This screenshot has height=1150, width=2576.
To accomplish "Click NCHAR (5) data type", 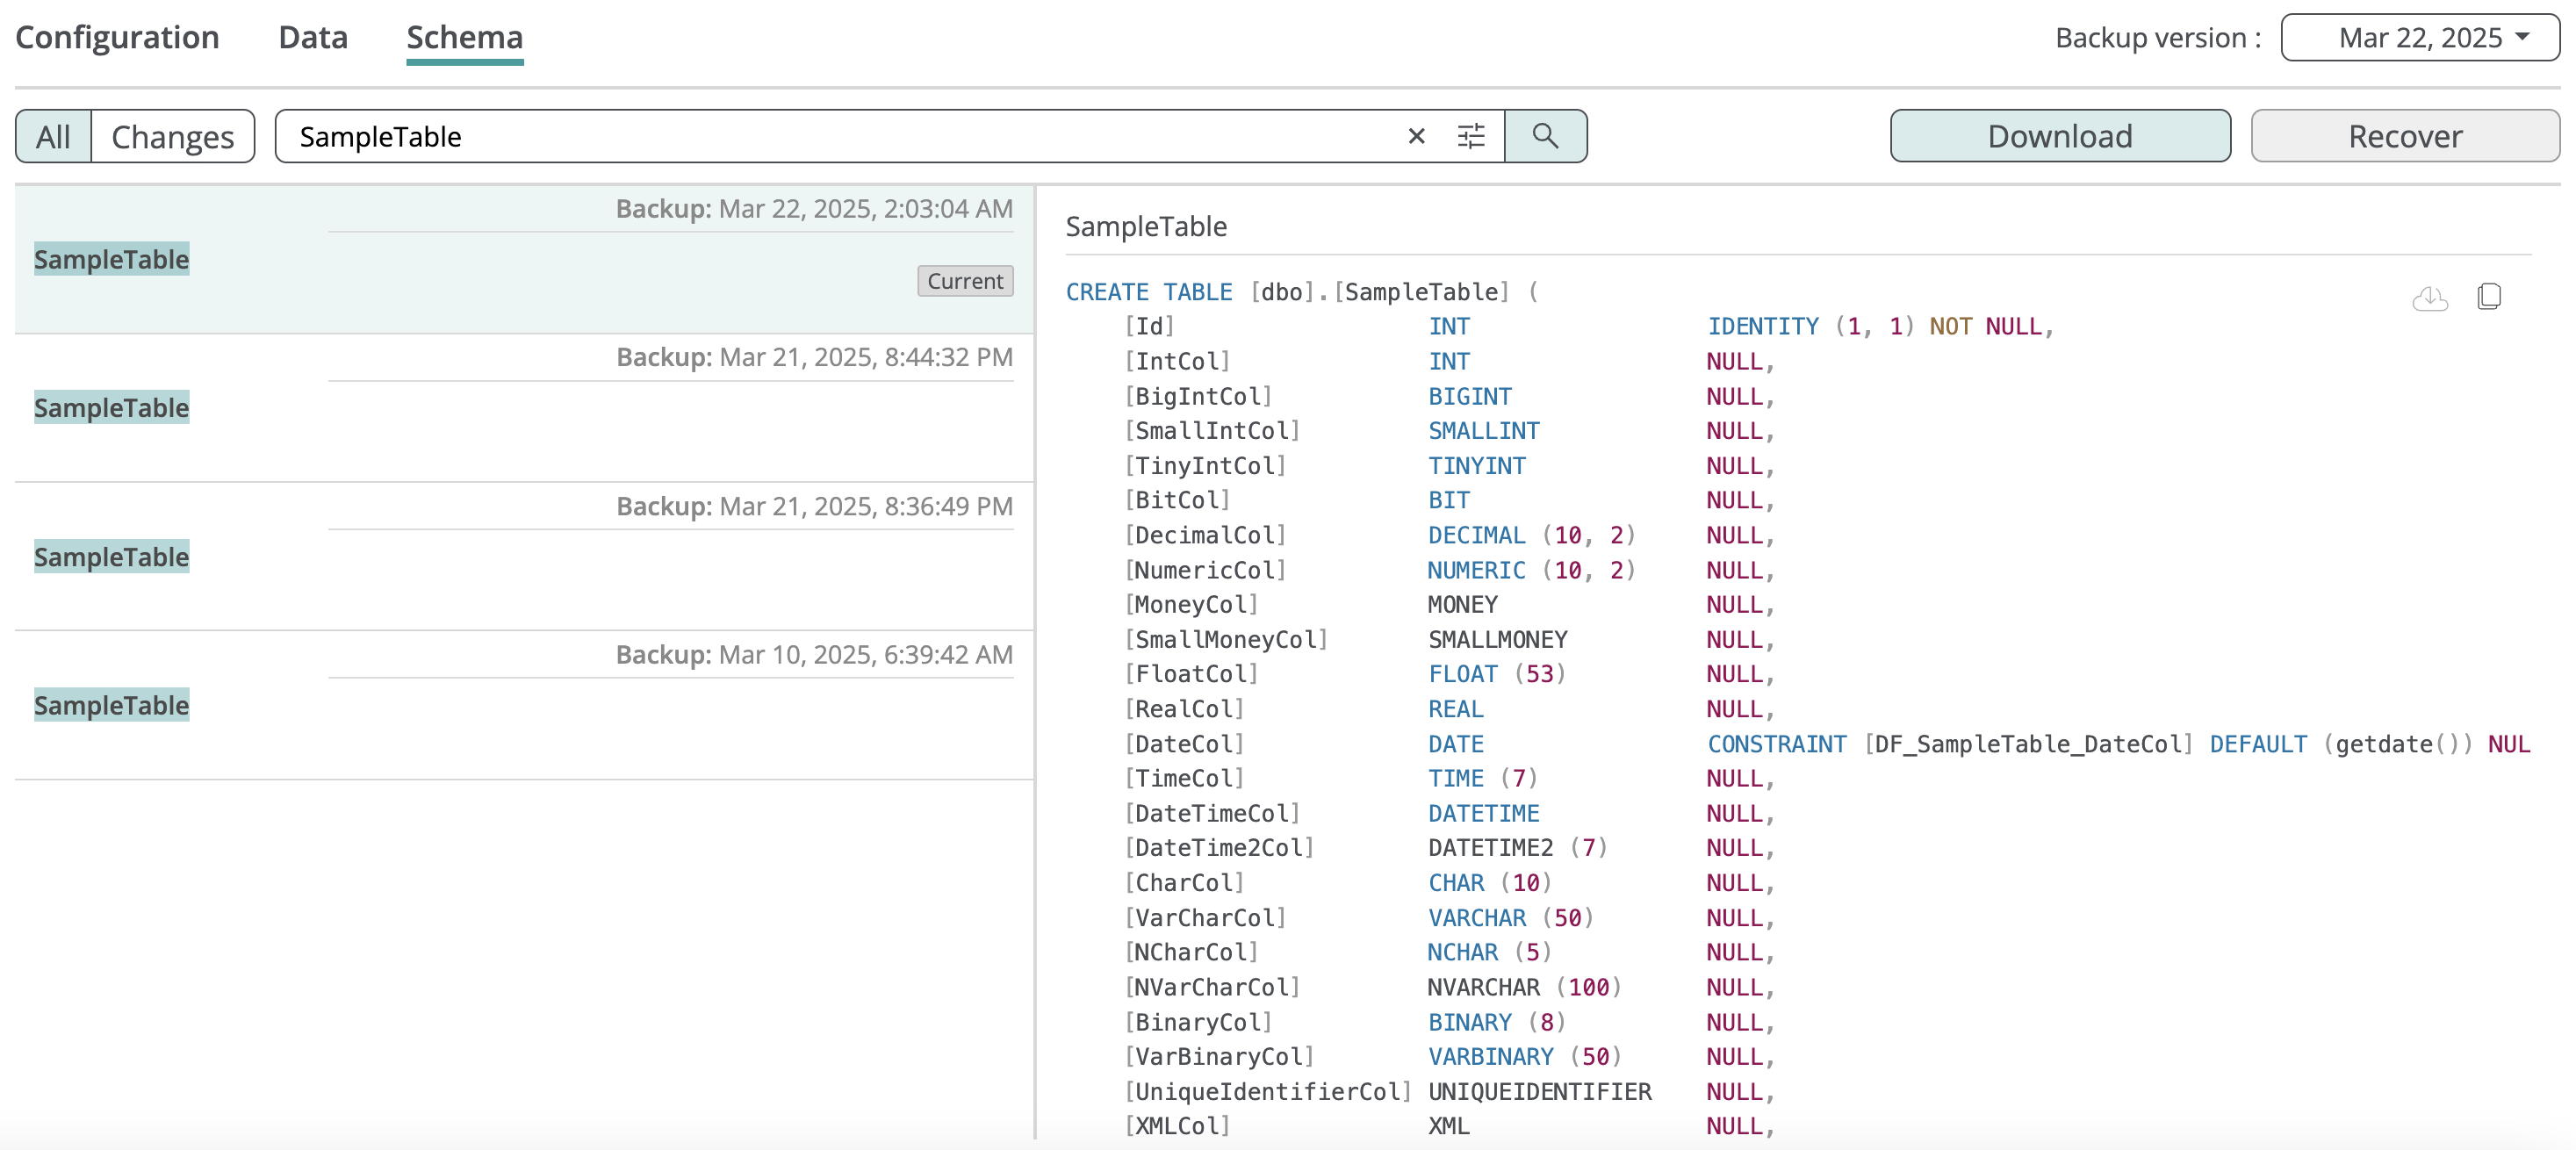I will pos(1490,952).
